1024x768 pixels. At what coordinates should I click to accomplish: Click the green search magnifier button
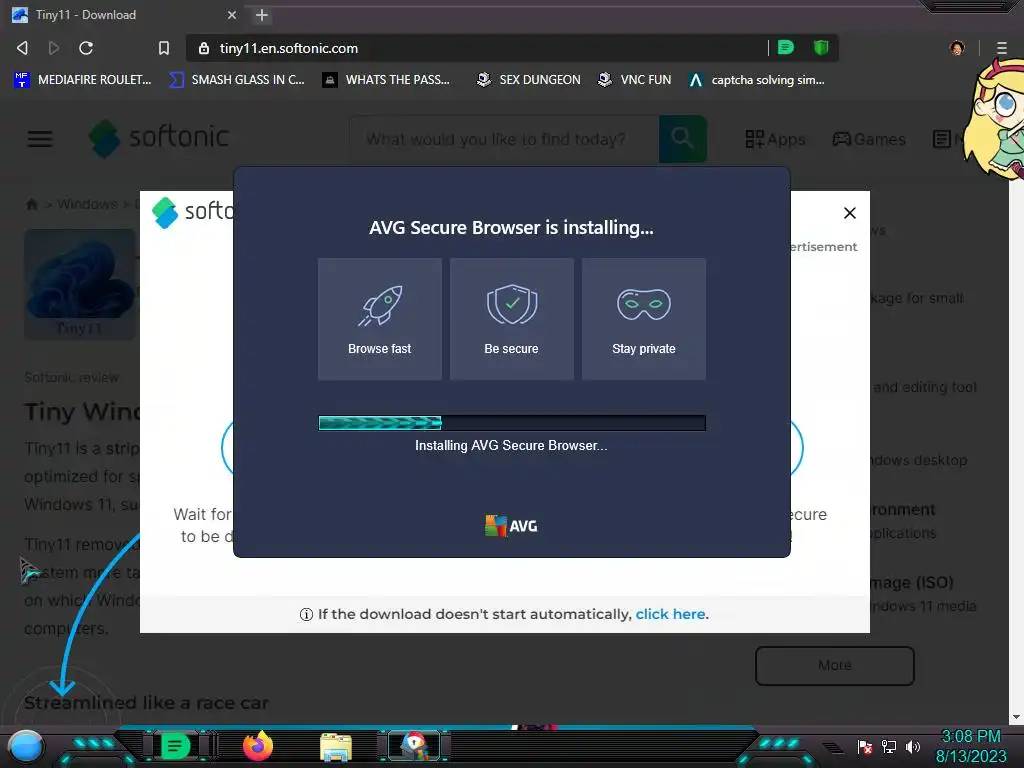(x=682, y=139)
